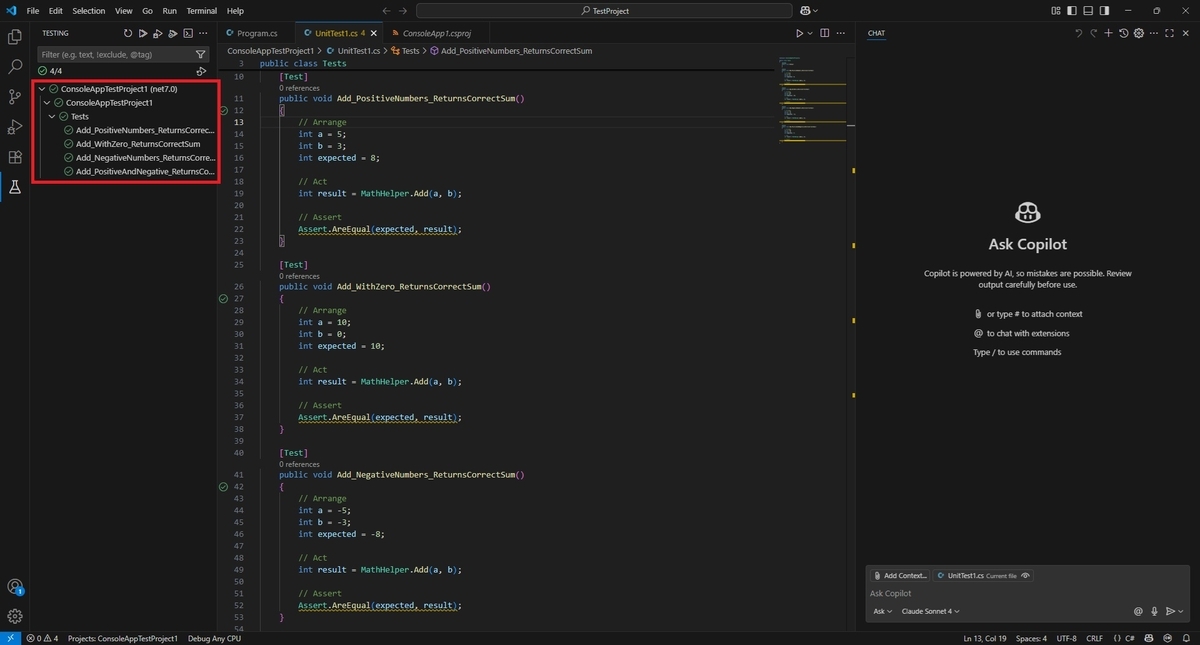
Task: Open editor more actions ellipsis
Action: pos(841,33)
